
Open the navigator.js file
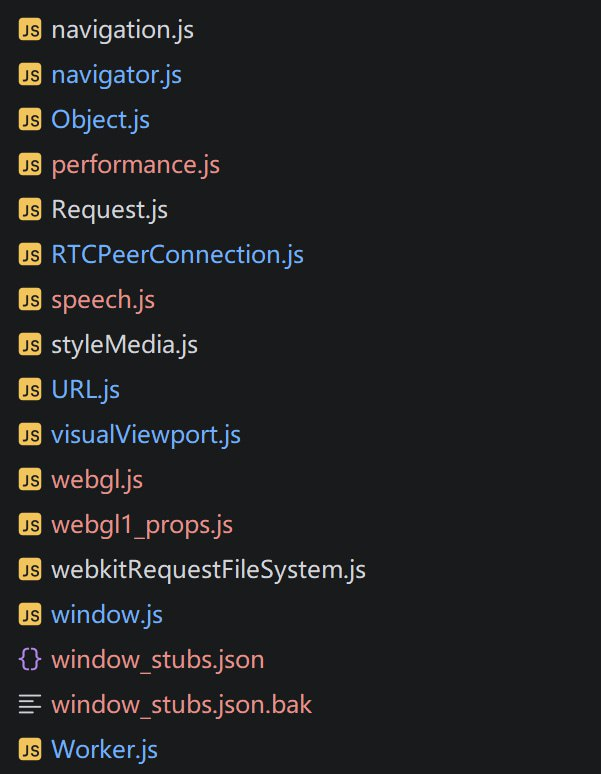point(116,75)
